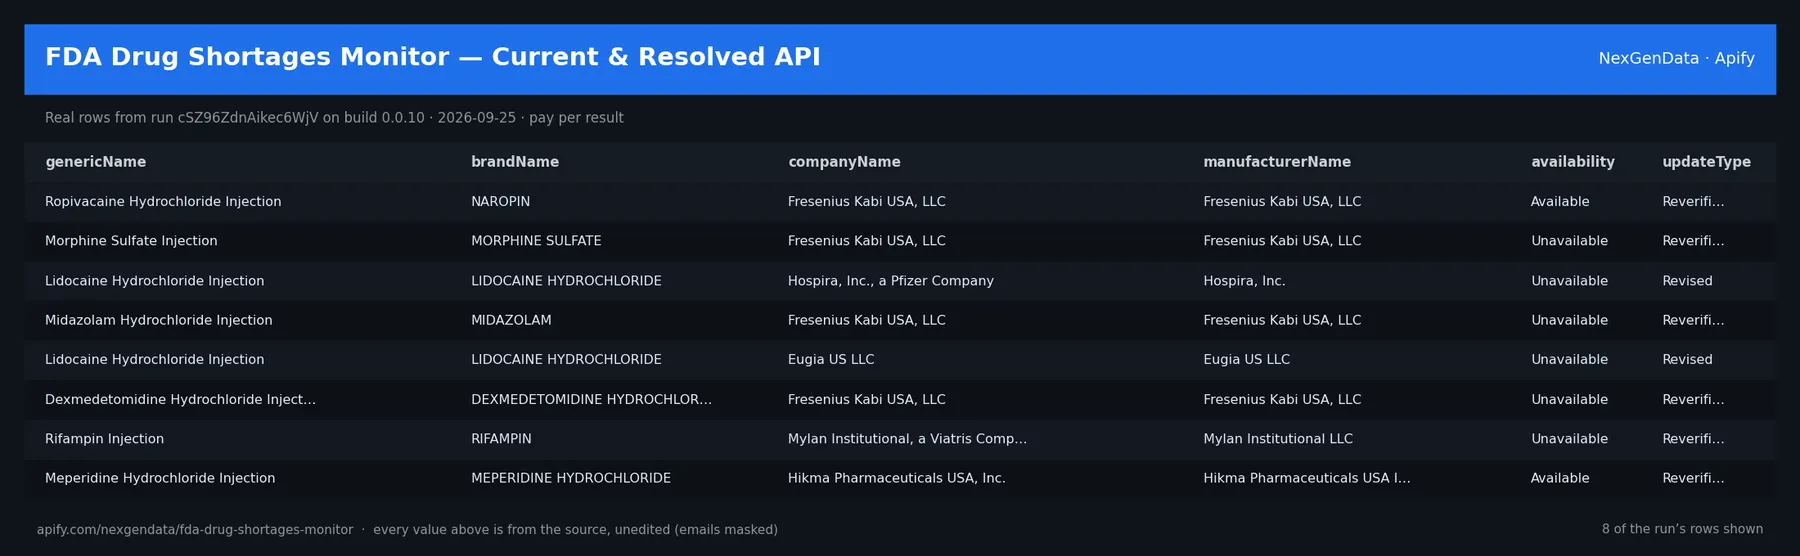Click 'Revised' in the Eugia row
1800x556 pixels.
coord(1687,360)
